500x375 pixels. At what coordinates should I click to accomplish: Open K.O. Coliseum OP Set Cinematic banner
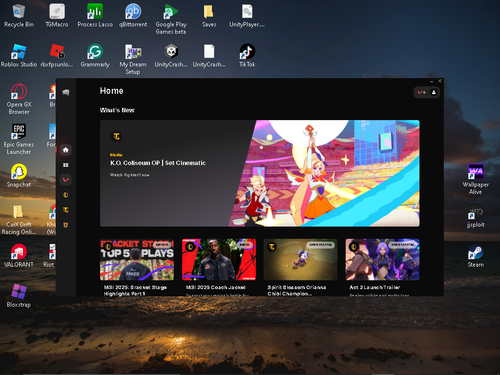[x=260, y=173]
